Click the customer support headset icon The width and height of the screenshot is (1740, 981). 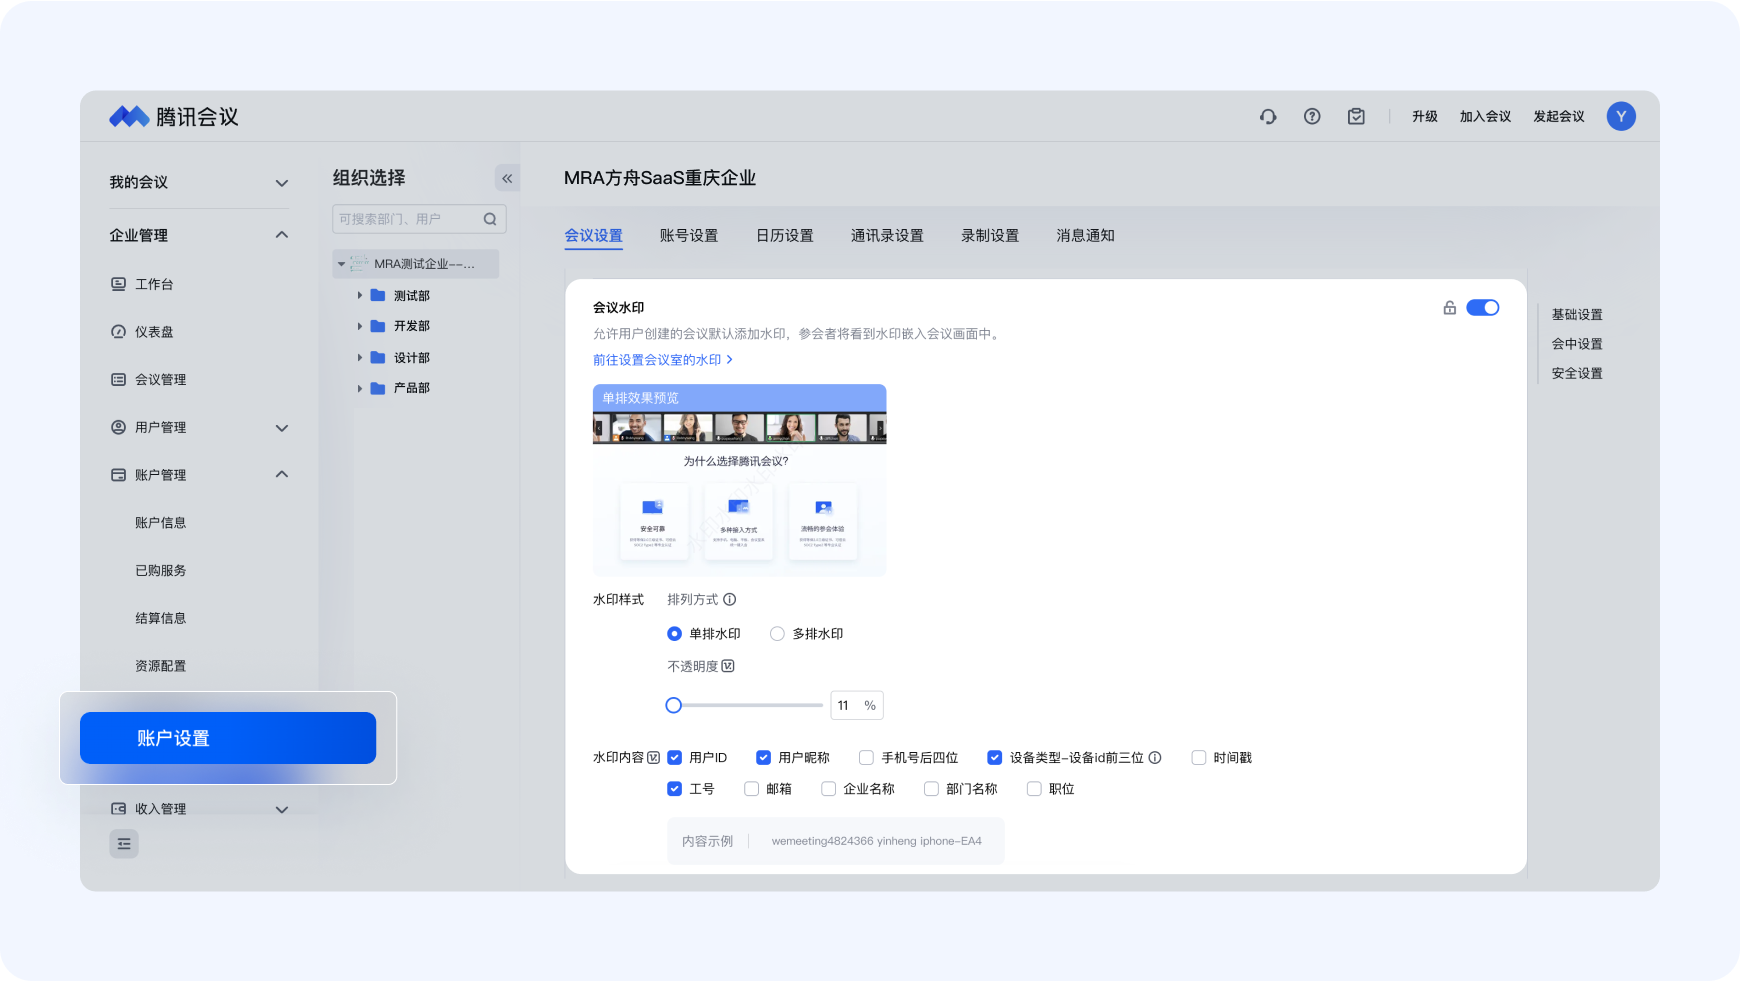[x=1268, y=117]
